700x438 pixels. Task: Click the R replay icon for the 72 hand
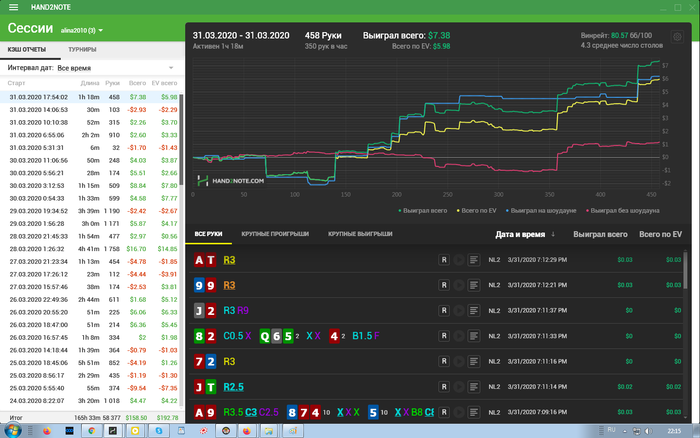[x=444, y=361]
